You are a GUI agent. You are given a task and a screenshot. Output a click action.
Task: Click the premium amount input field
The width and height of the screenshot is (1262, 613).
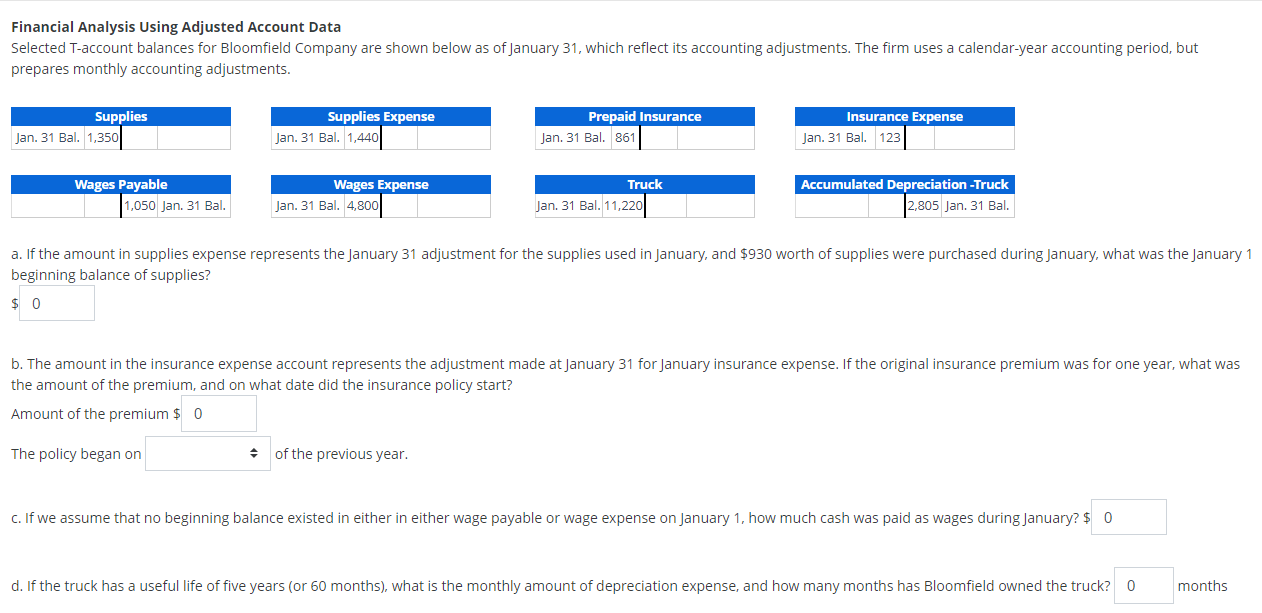point(218,413)
